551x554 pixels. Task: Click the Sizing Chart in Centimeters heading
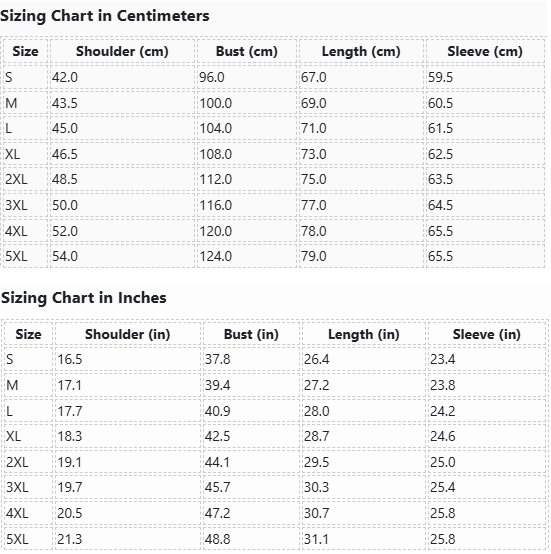(105, 16)
